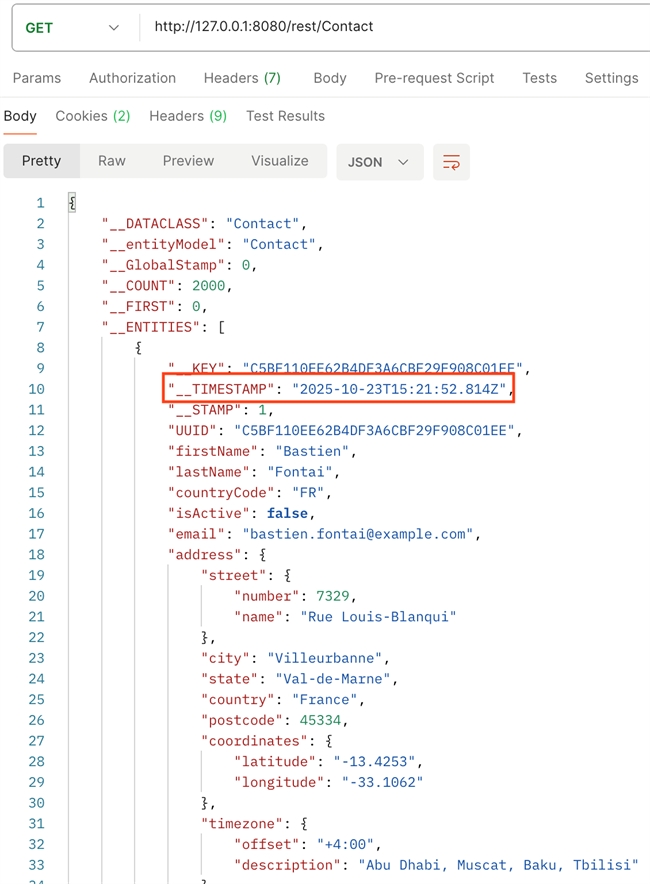Click the __TIMESTAMP value on line 10

point(400,389)
